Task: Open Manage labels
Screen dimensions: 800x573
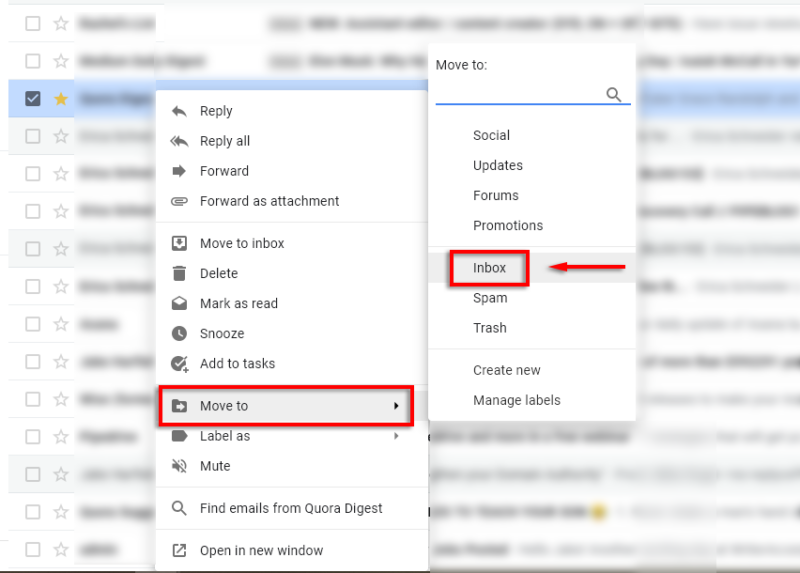Action: (517, 400)
